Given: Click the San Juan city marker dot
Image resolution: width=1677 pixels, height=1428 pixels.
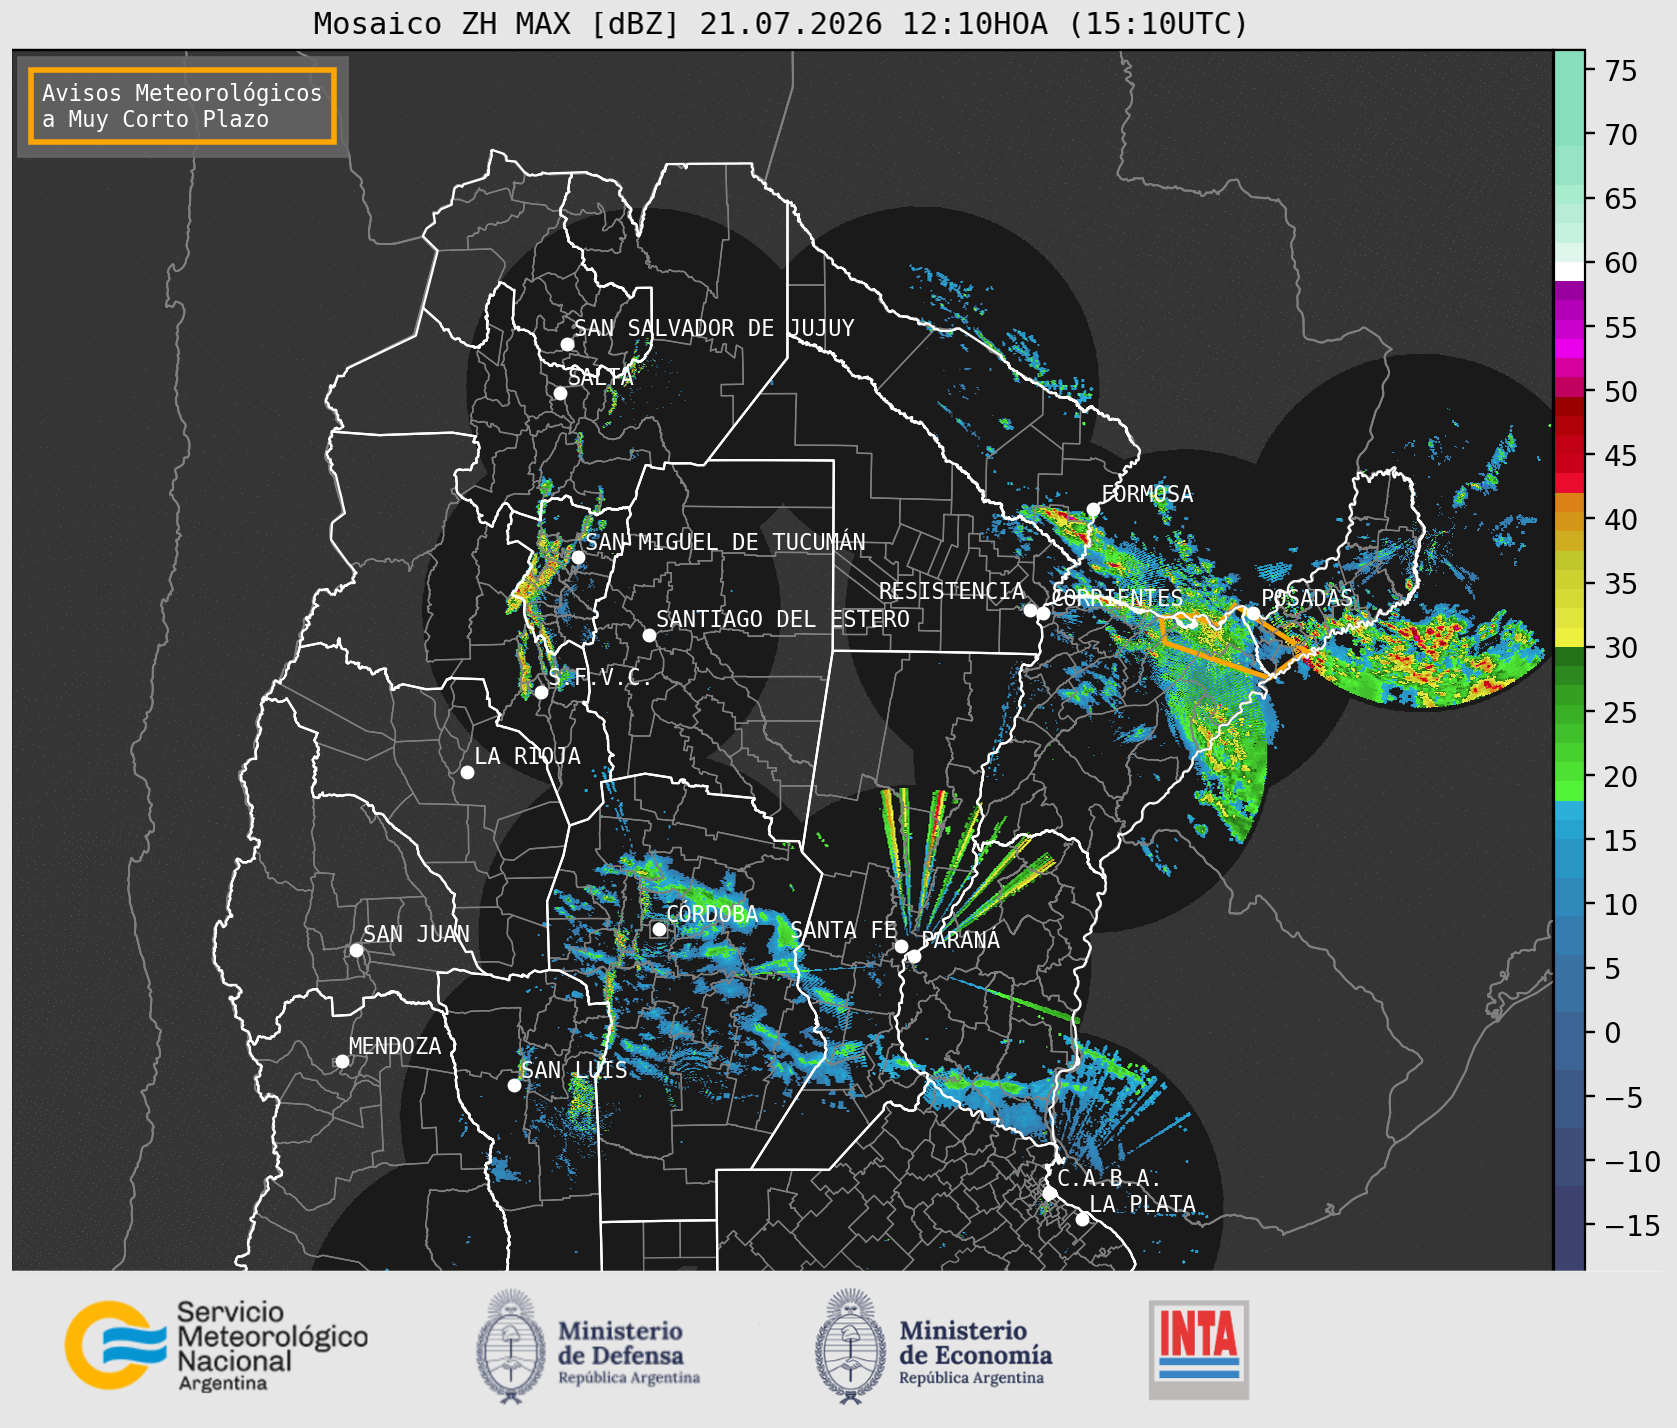Looking at the screenshot, I should [x=356, y=950].
